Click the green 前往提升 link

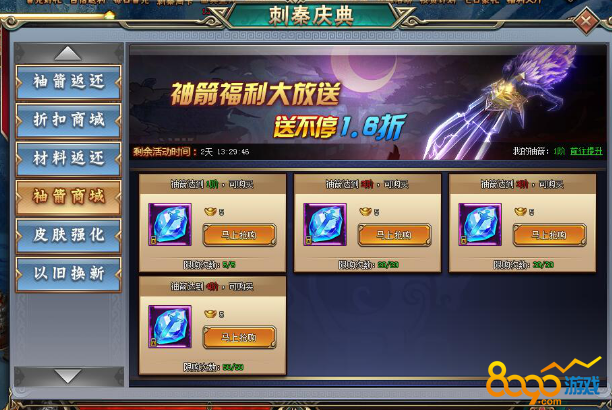pyautogui.click(x=586, y=151)
